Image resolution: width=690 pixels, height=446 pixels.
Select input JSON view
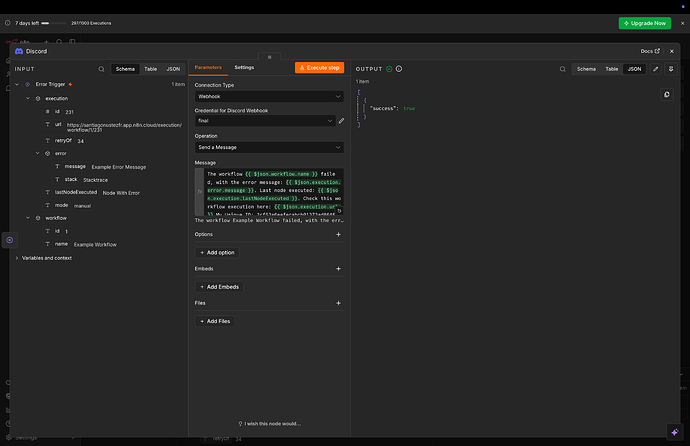(x=173, y=69)
